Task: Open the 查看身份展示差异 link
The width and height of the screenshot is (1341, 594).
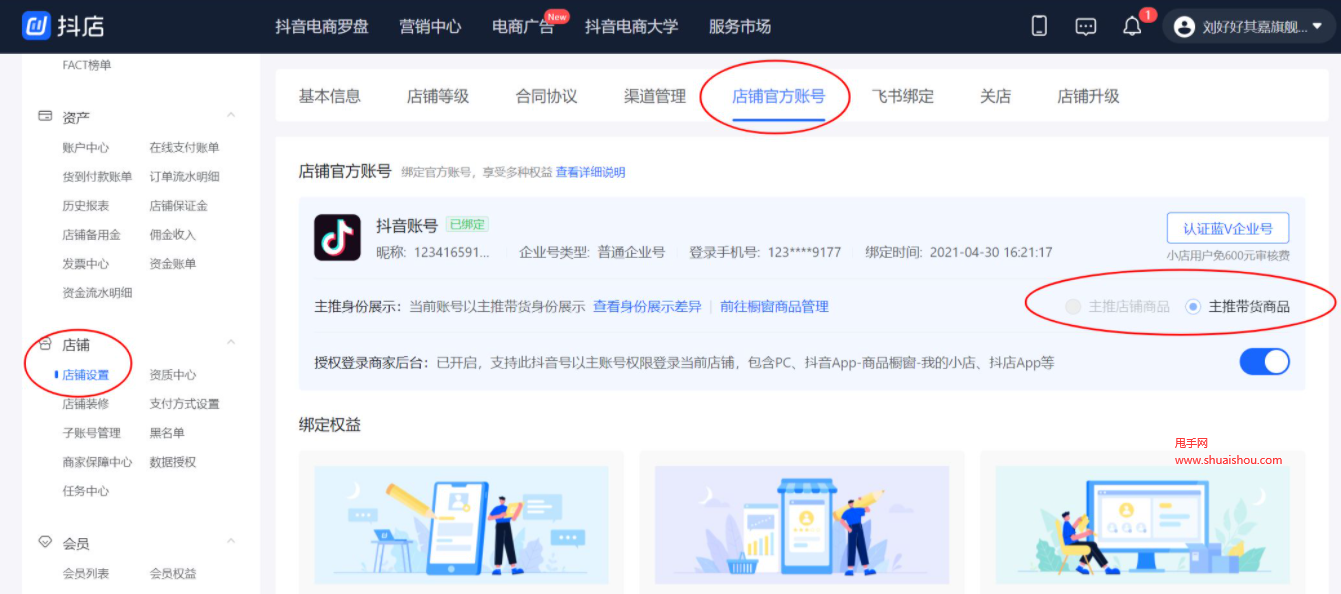Action: (x=647, y=306)
